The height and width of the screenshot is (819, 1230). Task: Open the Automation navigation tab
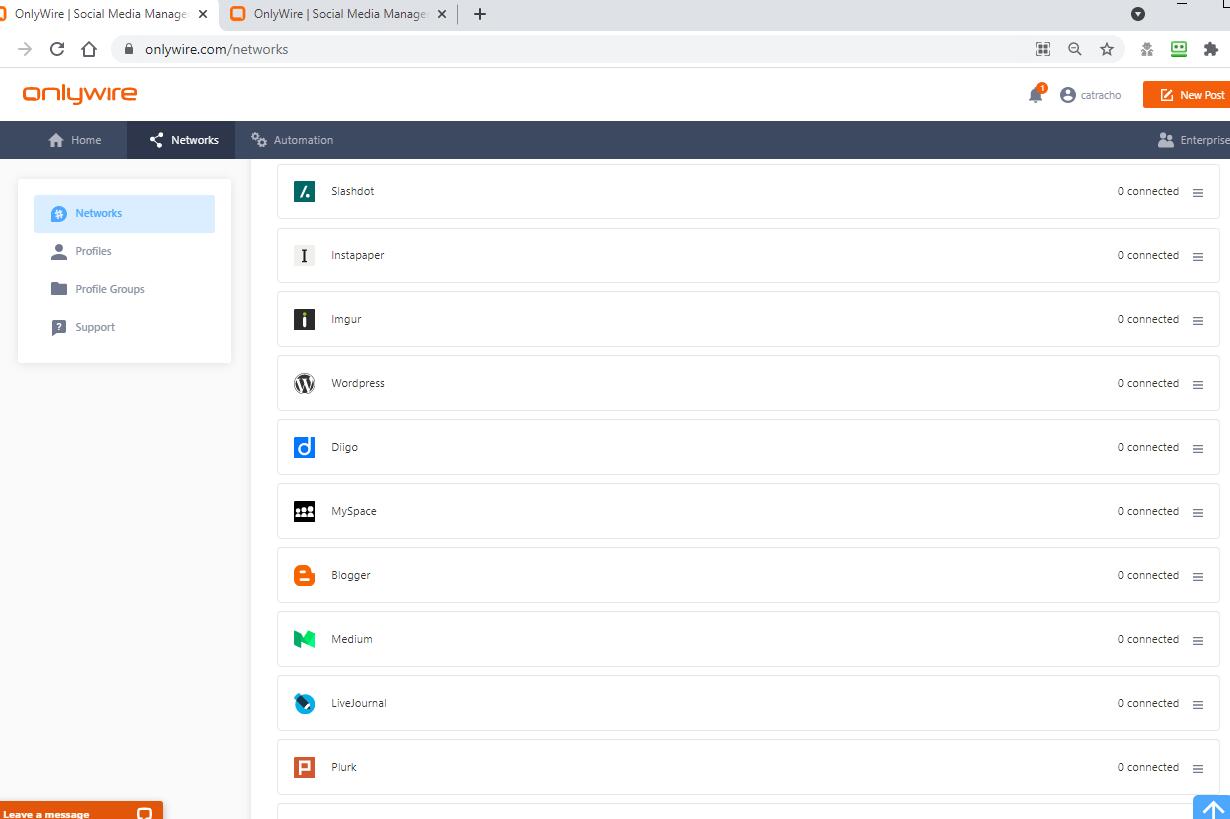tap(292, 140)
